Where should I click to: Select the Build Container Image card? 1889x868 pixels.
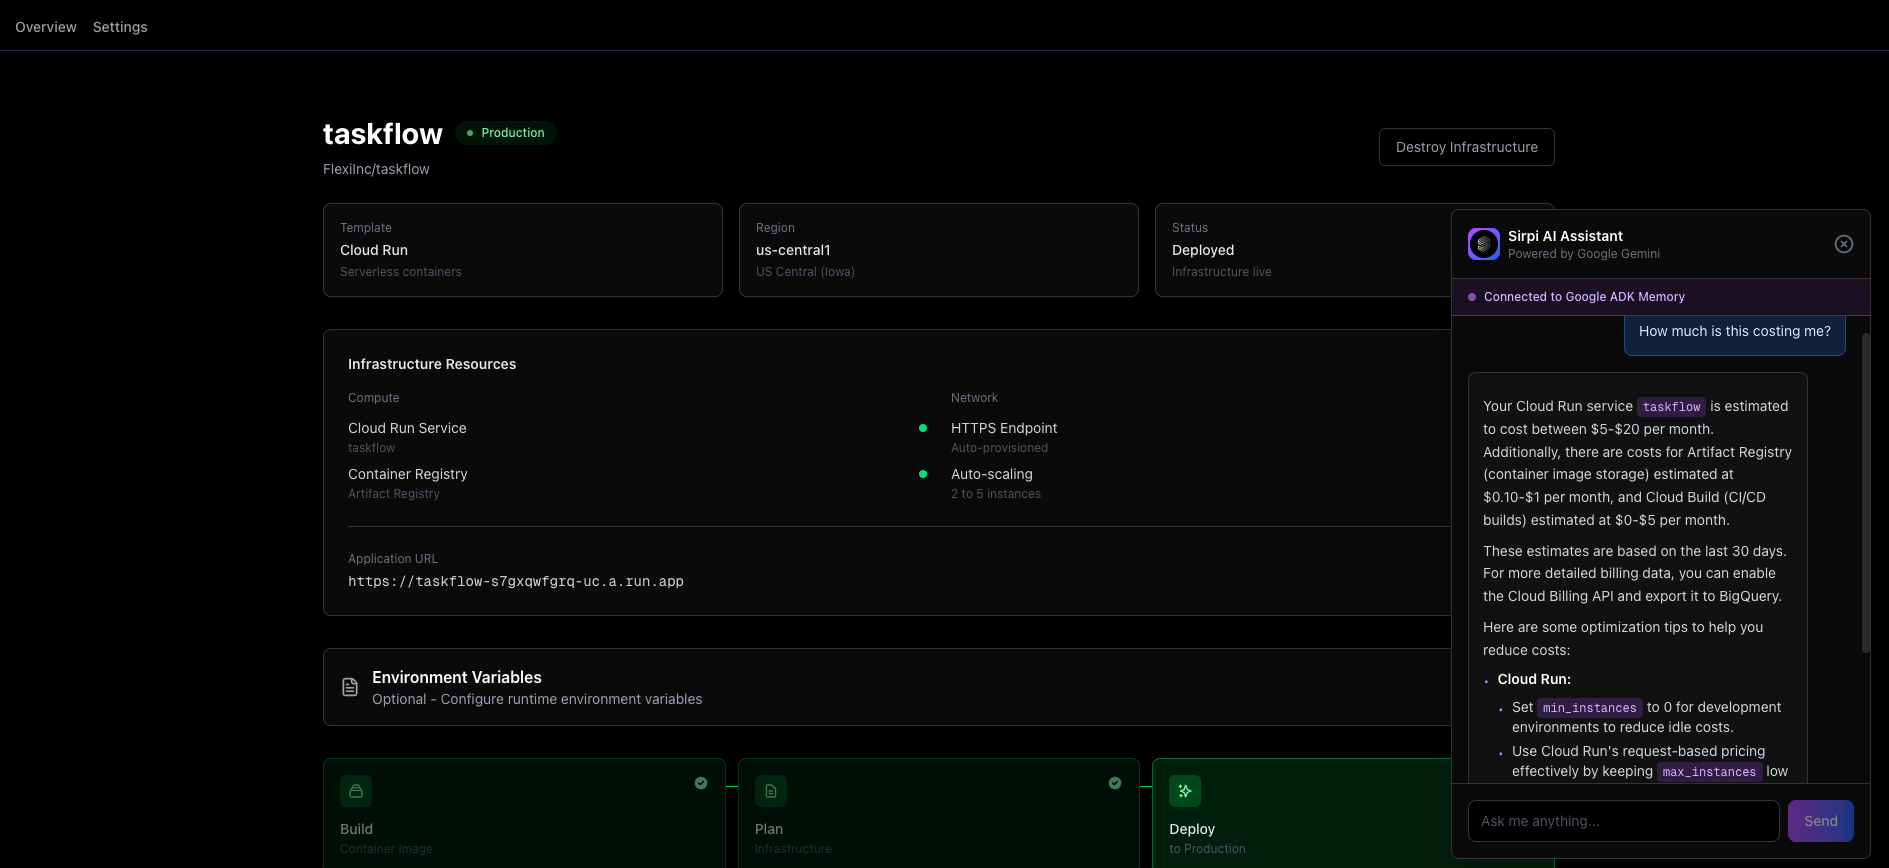pyautogui.click(x=524, y=813)
